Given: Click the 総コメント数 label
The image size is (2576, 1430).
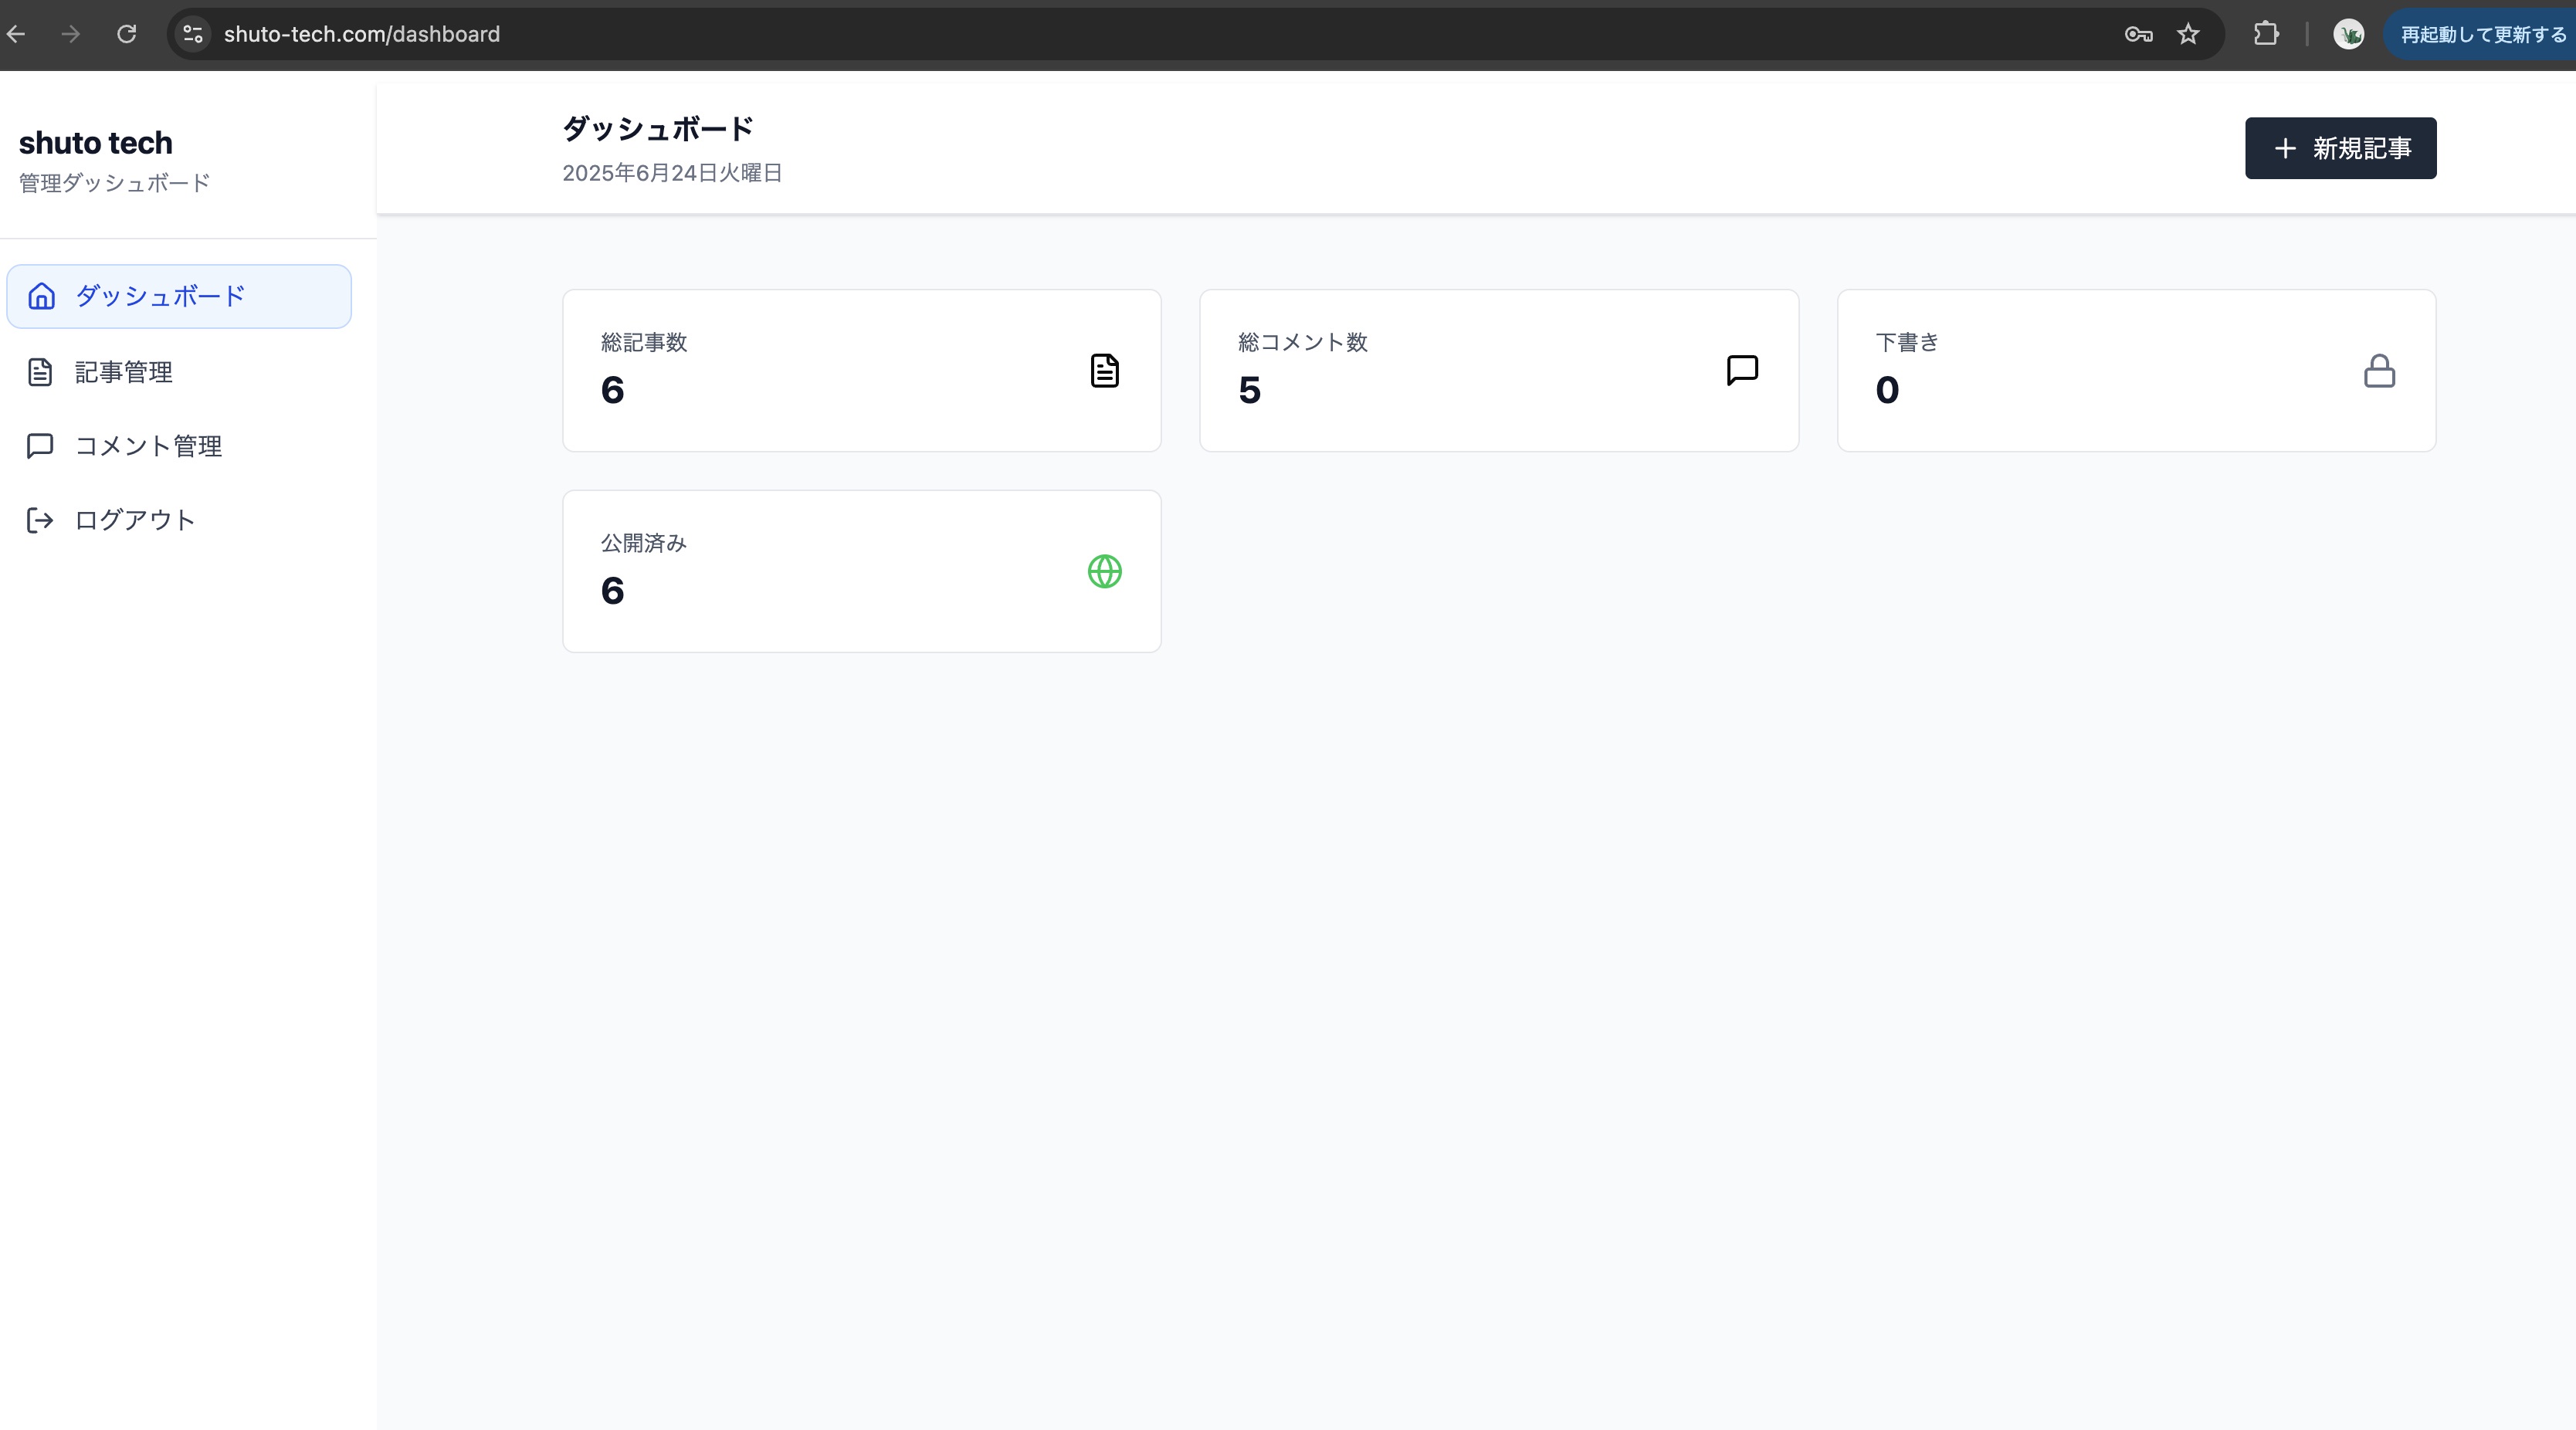Looking at the screenshot, I should pyautogui.click(x=1302, y=342).
